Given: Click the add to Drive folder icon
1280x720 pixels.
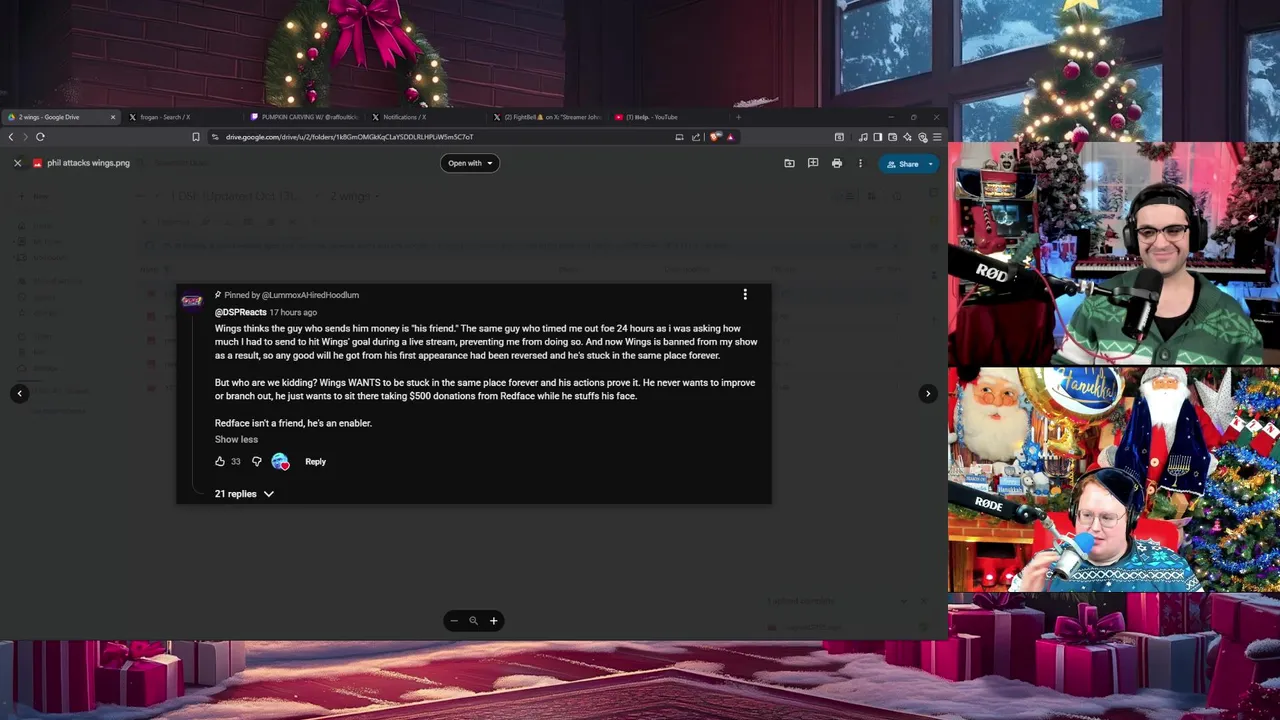Looking at the screenshot, I should coord(789,163).
